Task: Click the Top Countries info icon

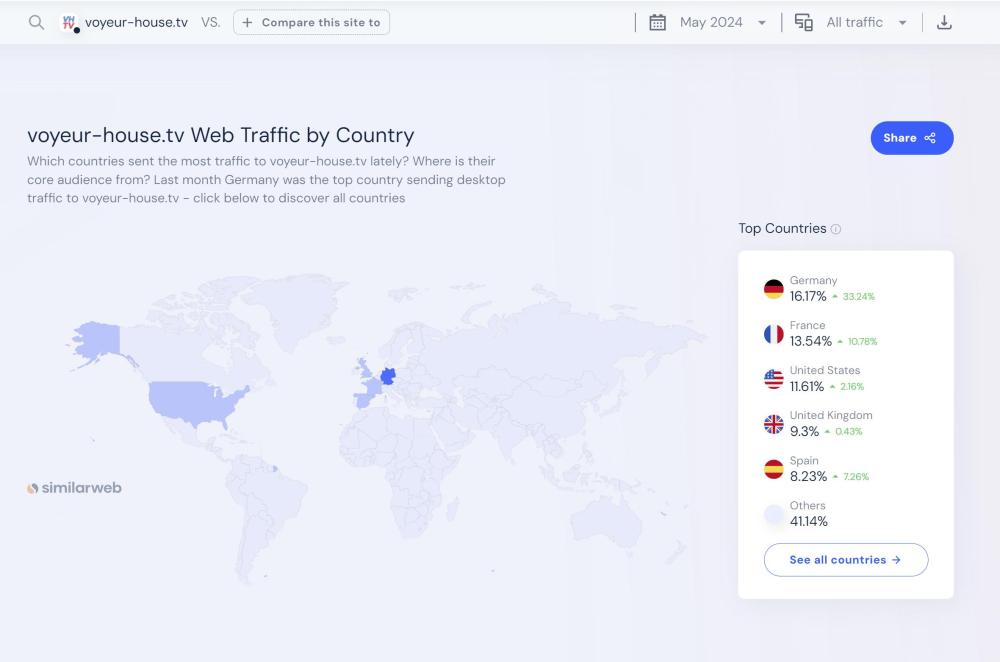Action: click(x=836, y=229)
